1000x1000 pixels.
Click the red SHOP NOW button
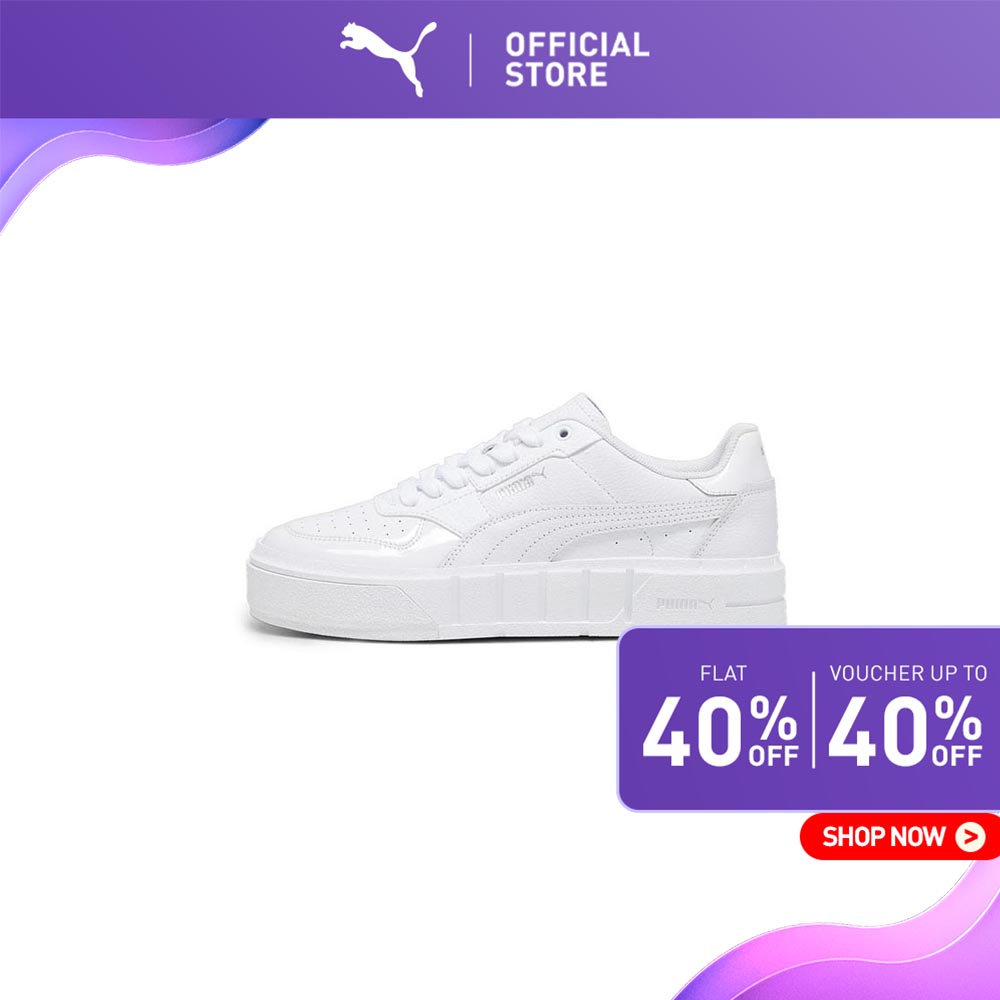point(899,836)
